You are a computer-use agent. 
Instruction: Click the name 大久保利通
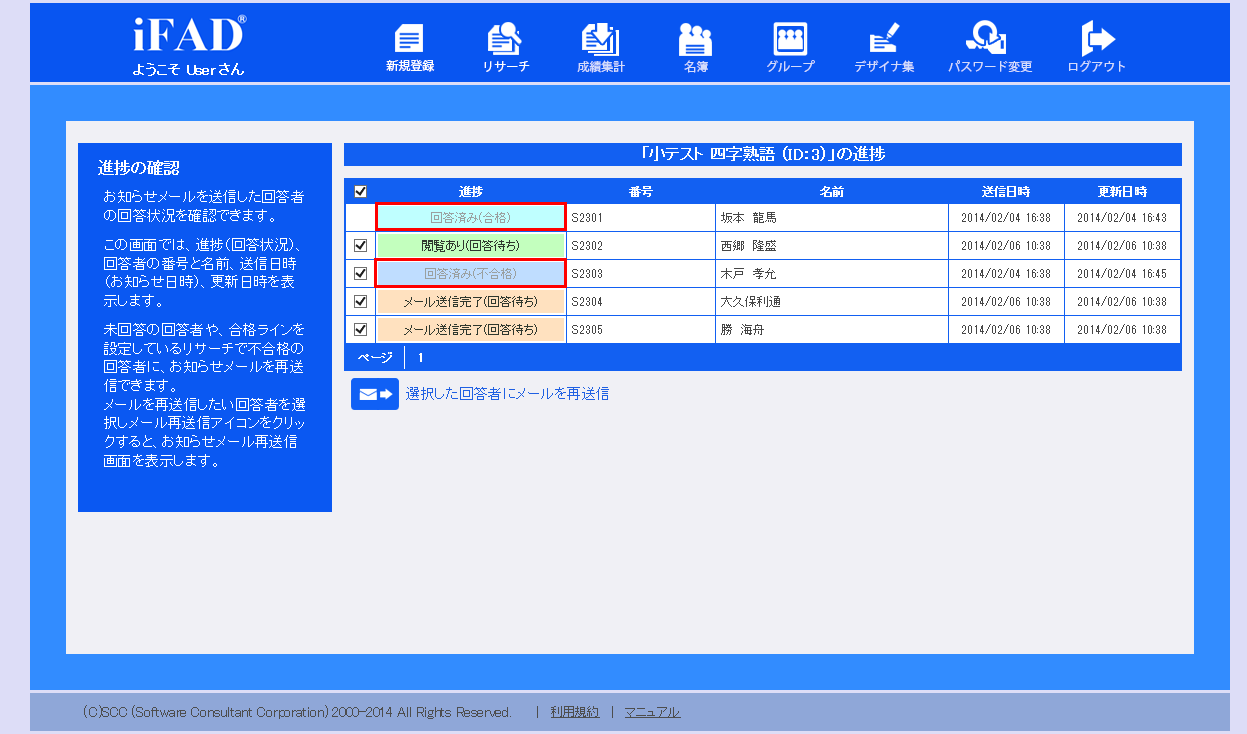point(751,301)
